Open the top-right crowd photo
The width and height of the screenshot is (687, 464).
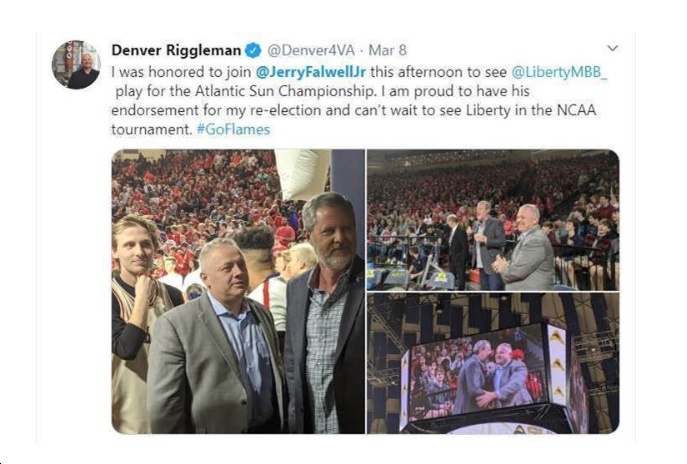tap(493, 220)
